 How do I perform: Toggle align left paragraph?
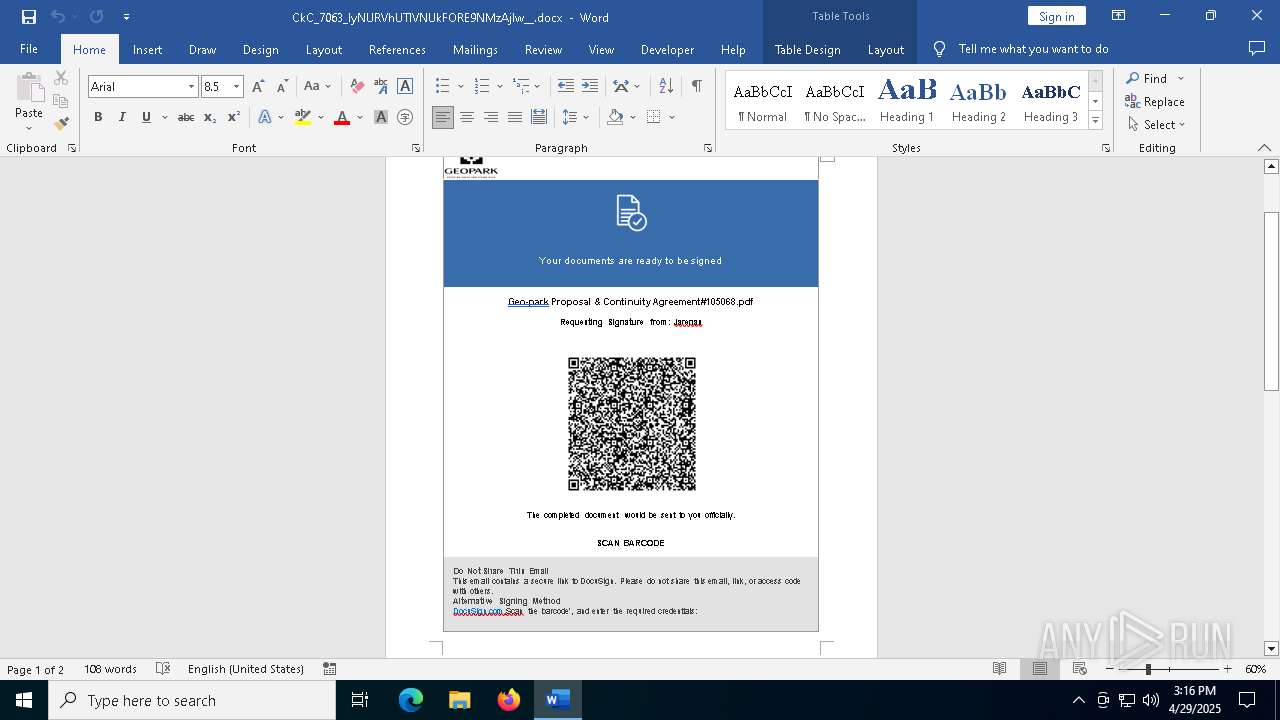443,117
